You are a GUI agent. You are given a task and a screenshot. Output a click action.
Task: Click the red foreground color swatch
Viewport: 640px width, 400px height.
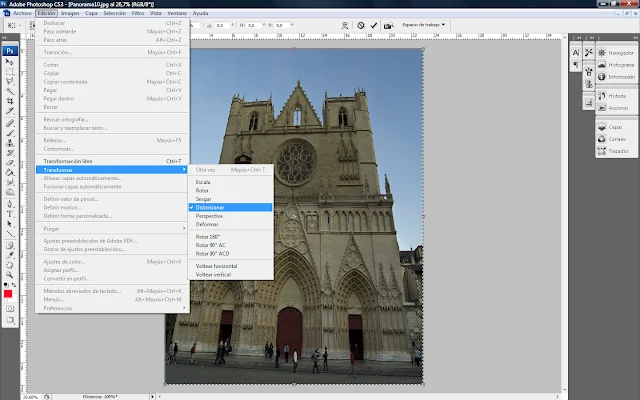(8, 294)
